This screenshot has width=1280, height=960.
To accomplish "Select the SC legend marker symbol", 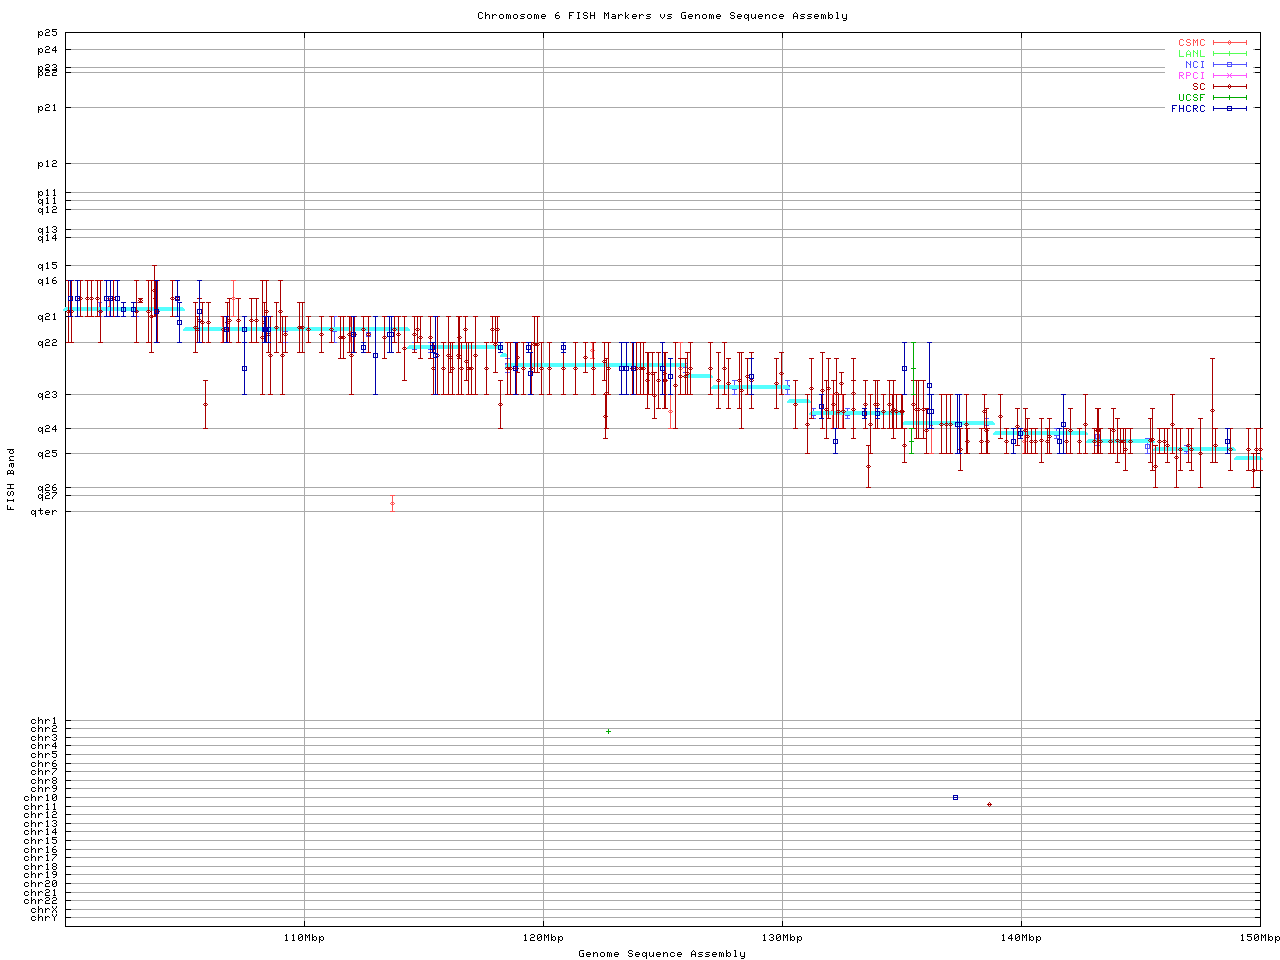I will pyautogui.click(x=1230, y=87).
